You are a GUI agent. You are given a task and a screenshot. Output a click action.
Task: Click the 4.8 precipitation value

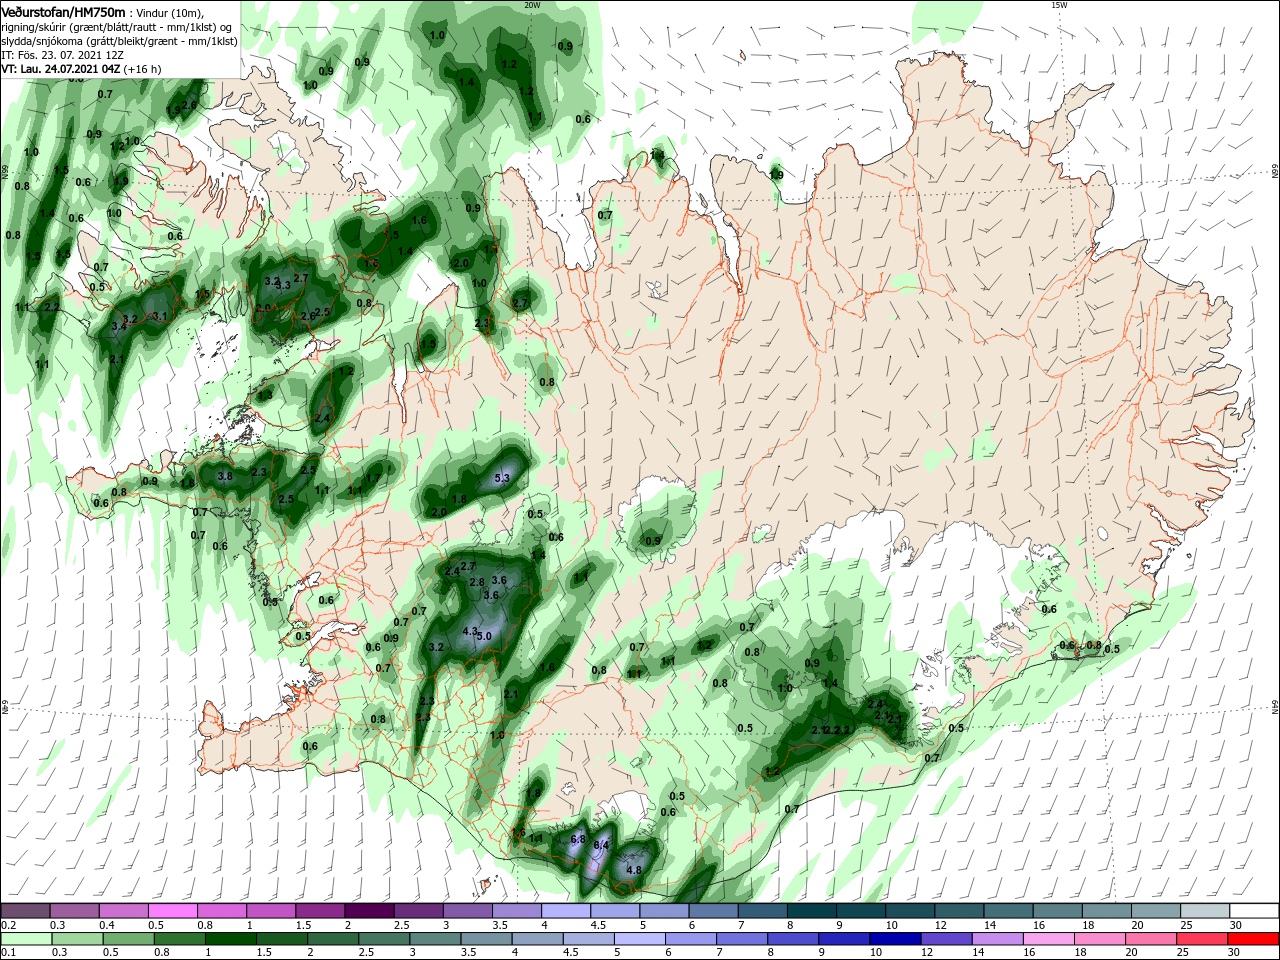click(x=633, y=870)
